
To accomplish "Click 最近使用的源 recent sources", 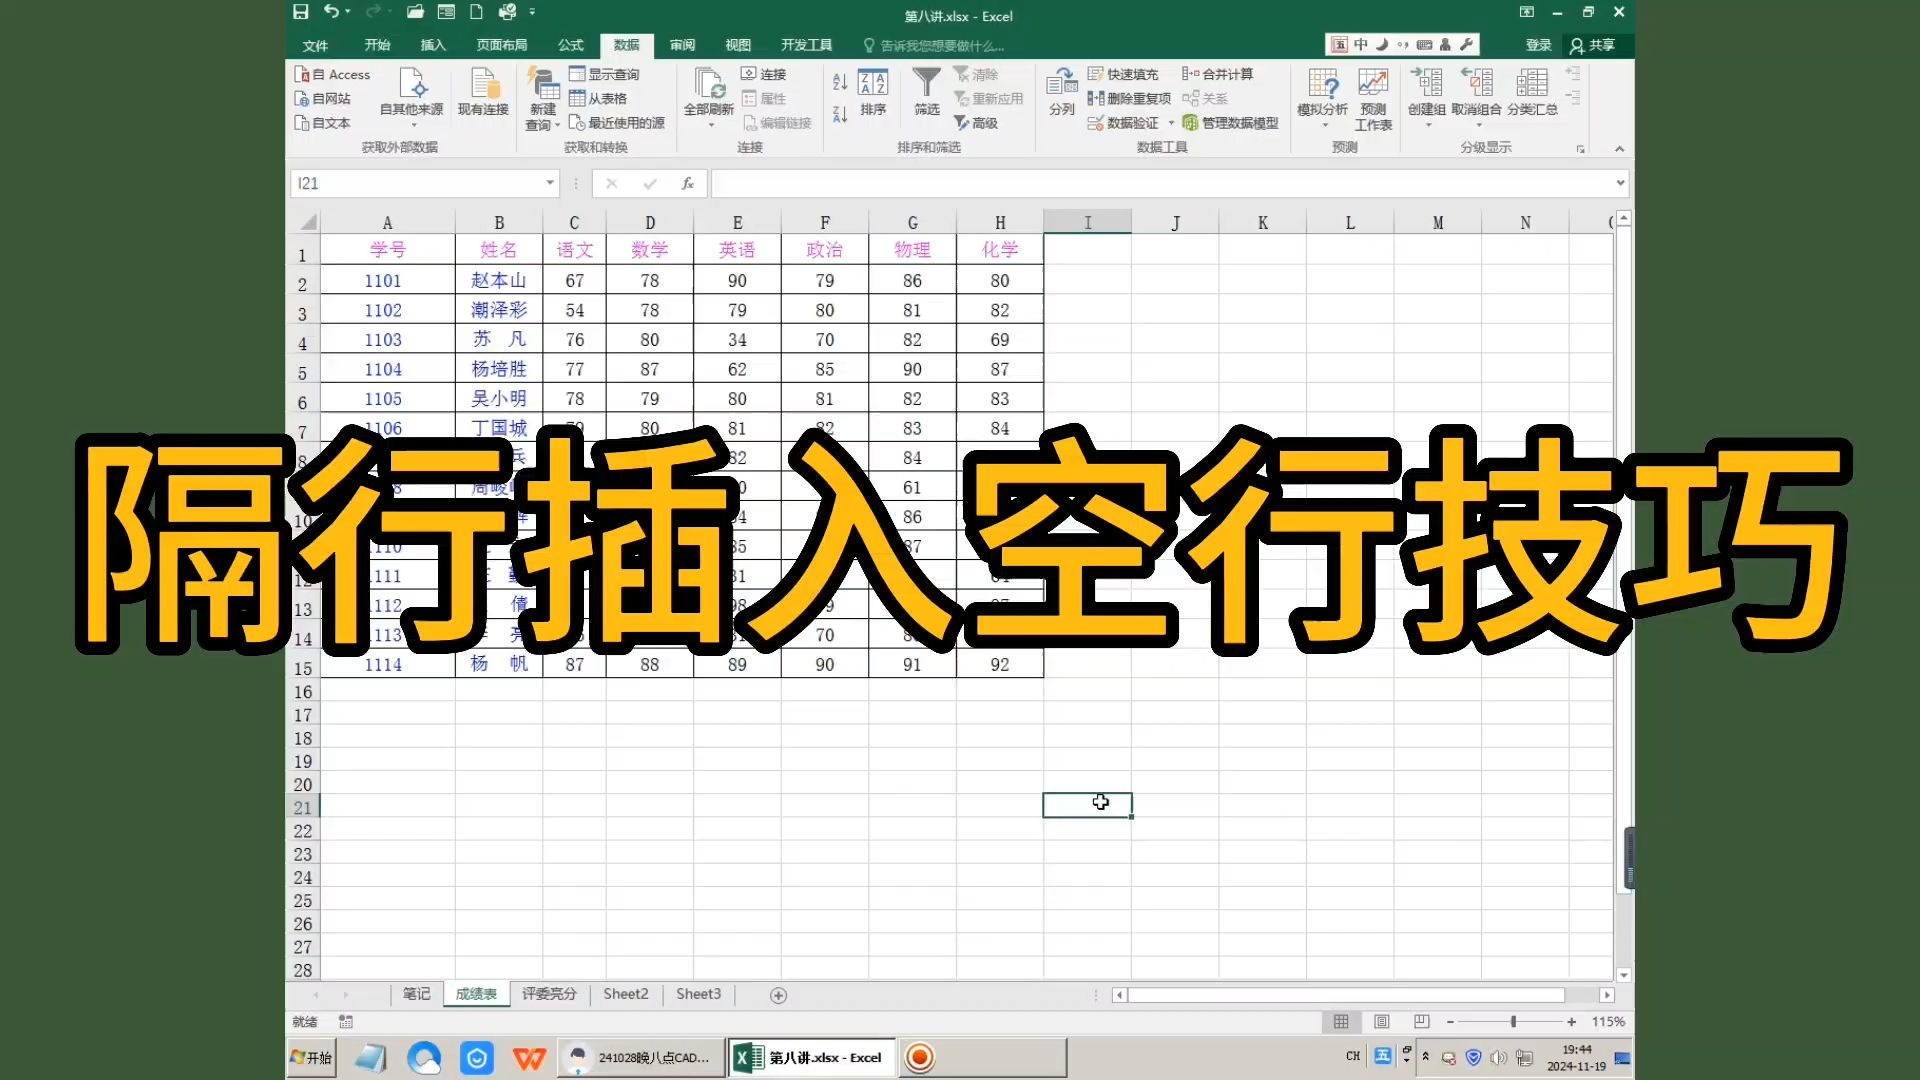I will click(617, 122).
